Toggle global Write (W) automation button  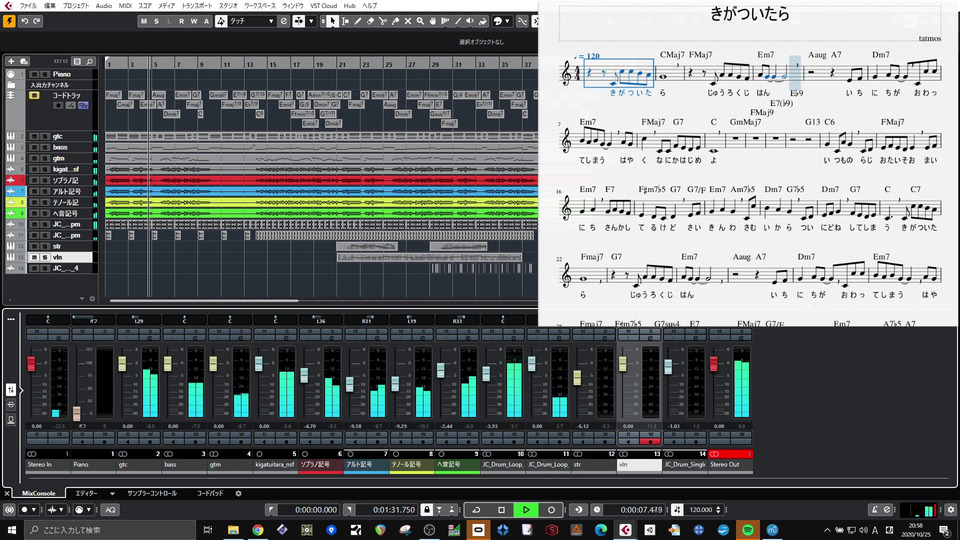point(193,21)
